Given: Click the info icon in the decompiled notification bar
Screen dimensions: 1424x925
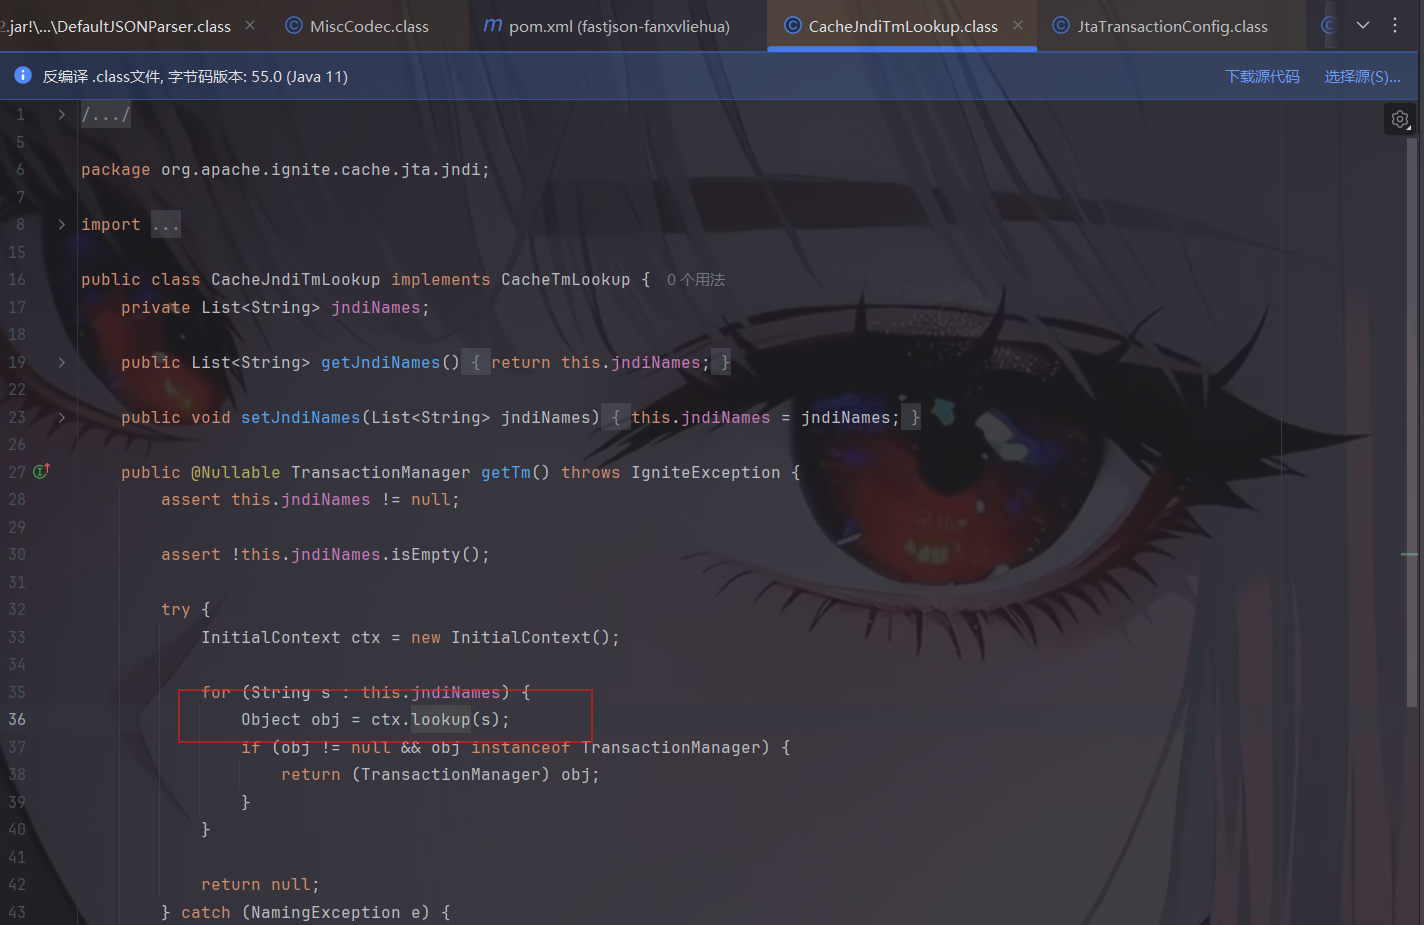Looking at the screenshot, I should (x=23, y=76).
